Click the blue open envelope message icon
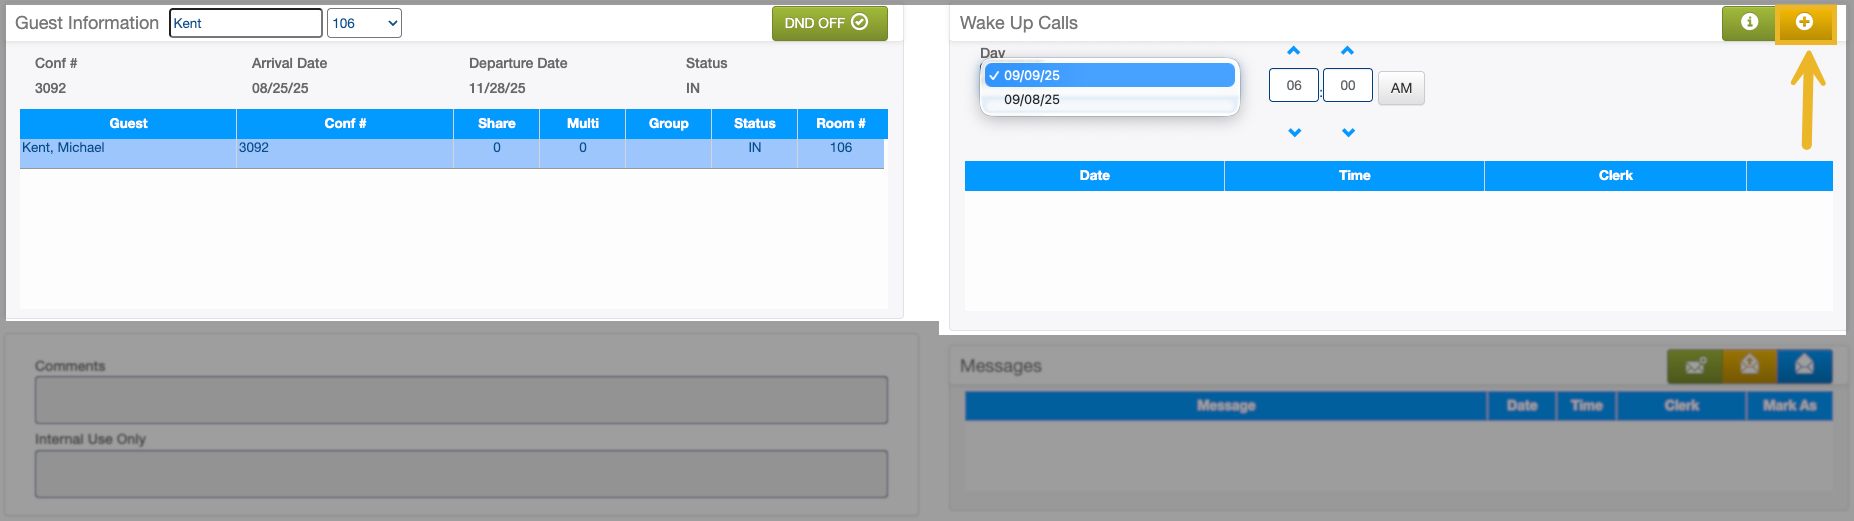 point(1804,366)
